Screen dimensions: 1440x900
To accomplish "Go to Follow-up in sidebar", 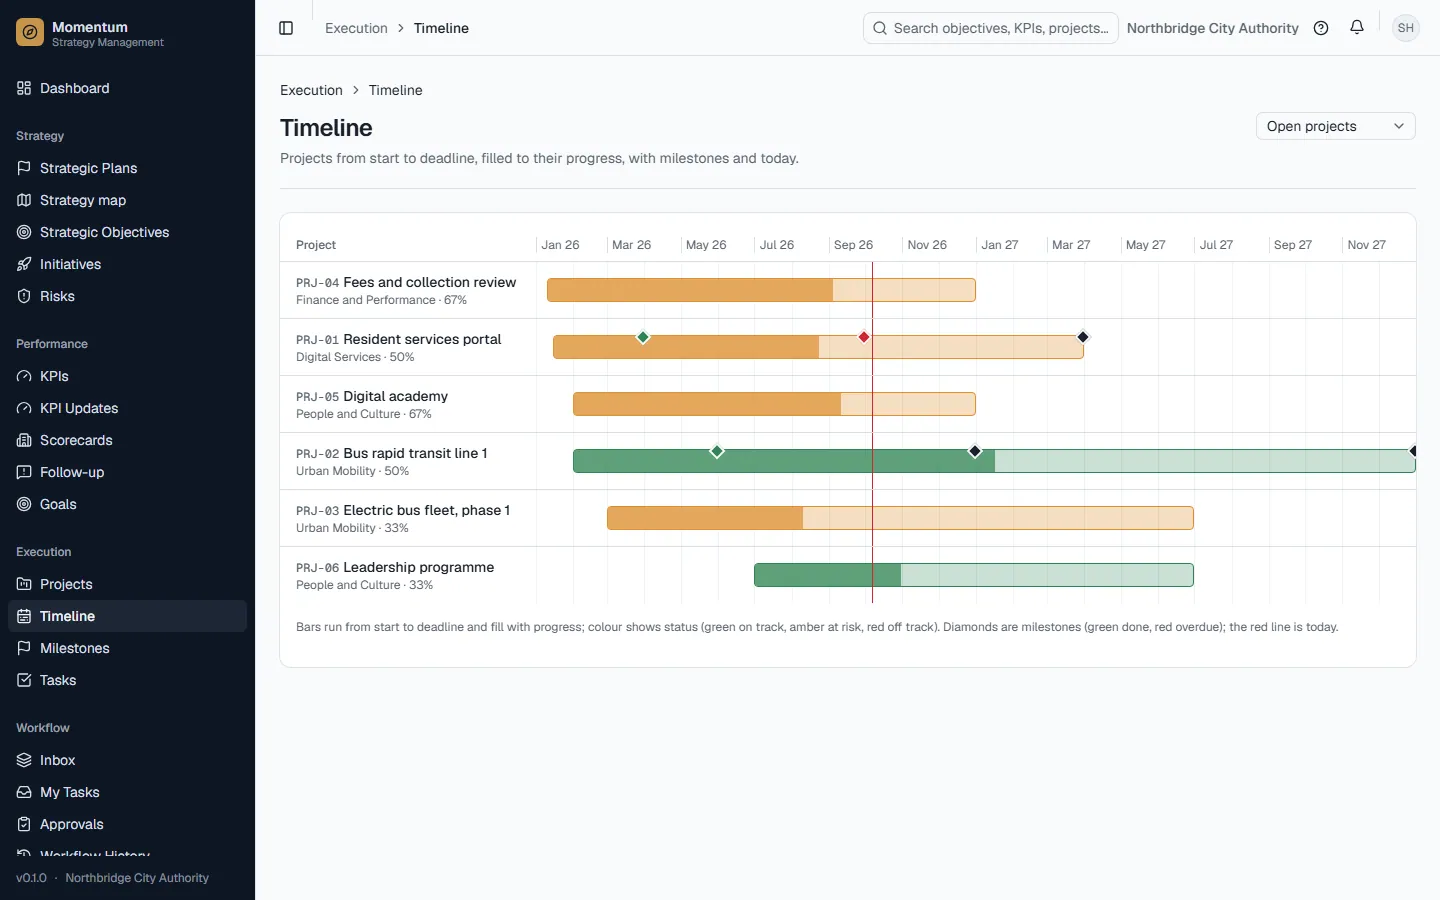I will point(127,472).
